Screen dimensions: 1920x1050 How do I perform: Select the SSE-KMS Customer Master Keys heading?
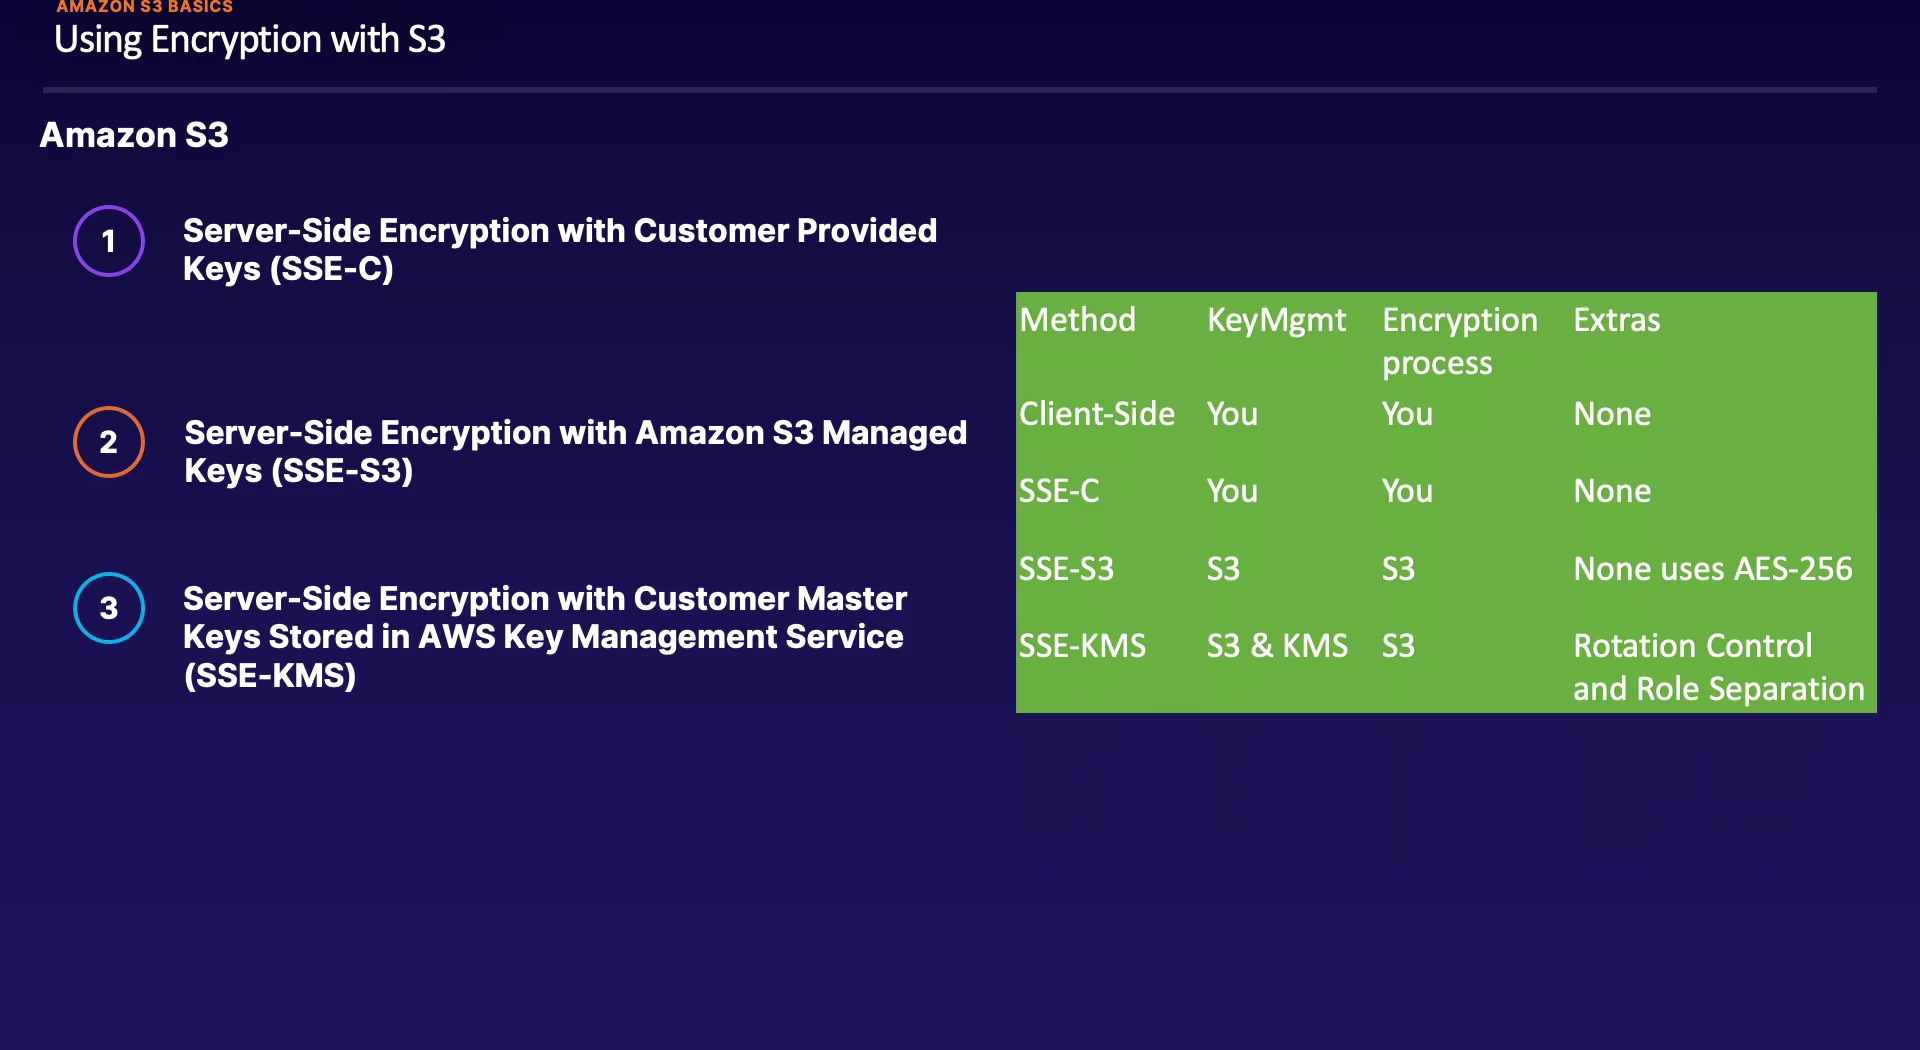click(544, 637)
